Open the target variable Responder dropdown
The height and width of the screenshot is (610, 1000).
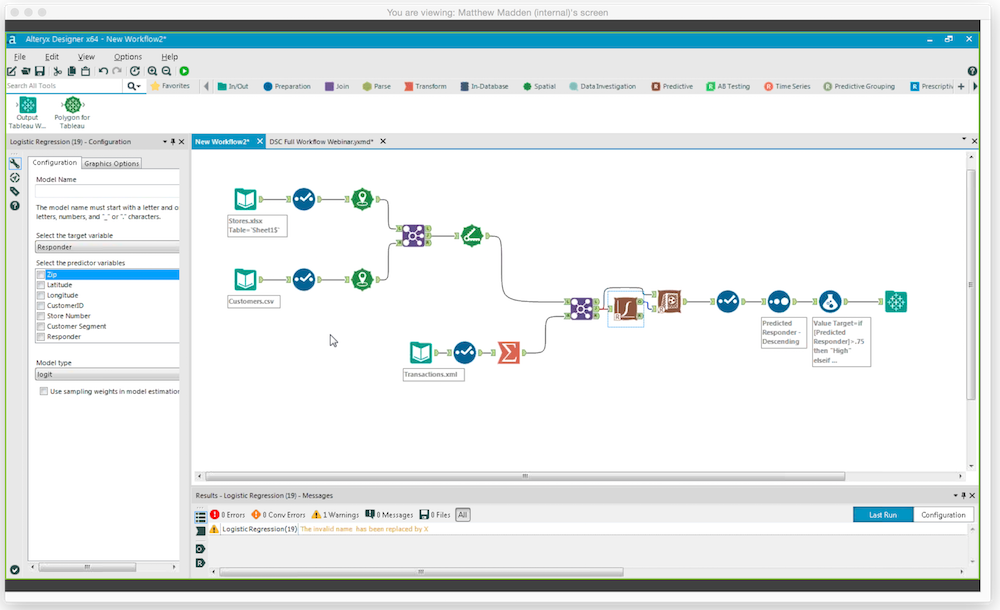tap(107, 247)
